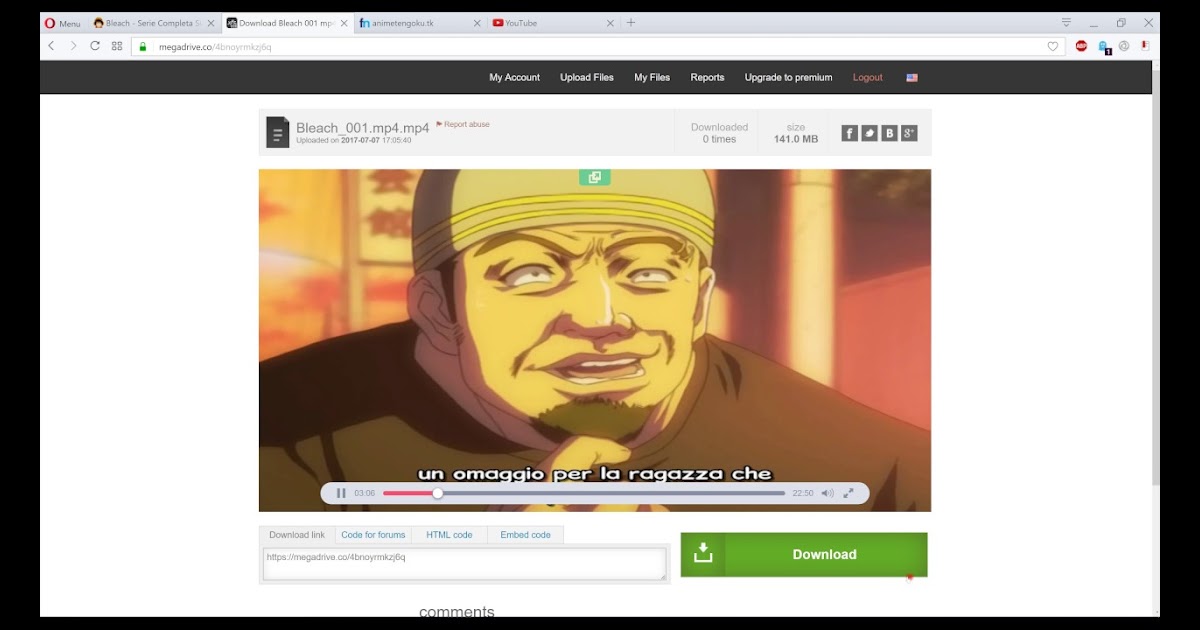Viewport: 1200px width, 630px height.
Task: Click the file document icon beside Bleach_001.mp4
Action: pyautogui.click(x=277, y=132)
